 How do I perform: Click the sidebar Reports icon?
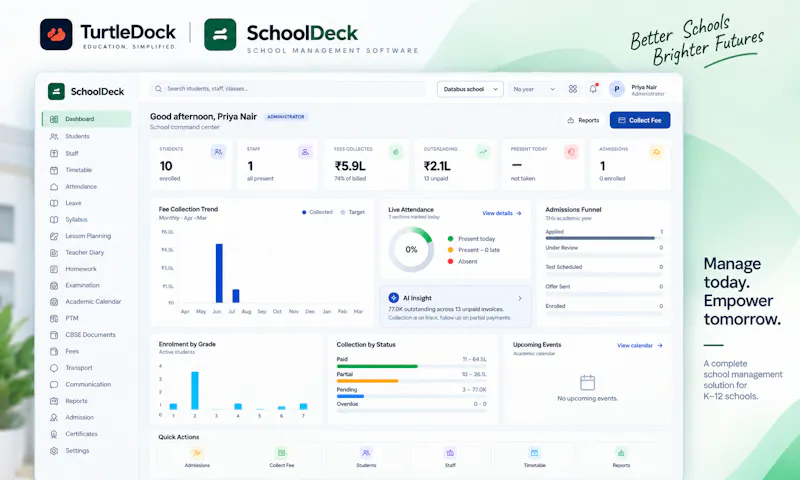pyautogui.click(x=54, y=401)
